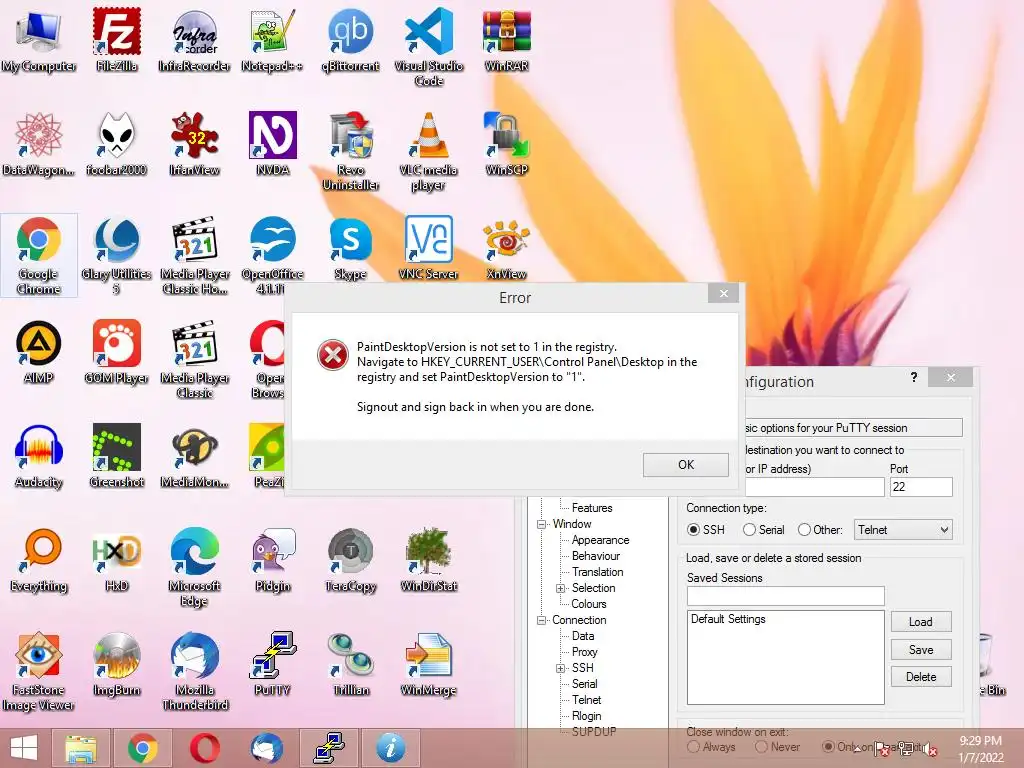The width and height of the screenshot is (1024, 768).
Task: Select the Pidgin desktop icon
Action: click(x=272, y=560)
